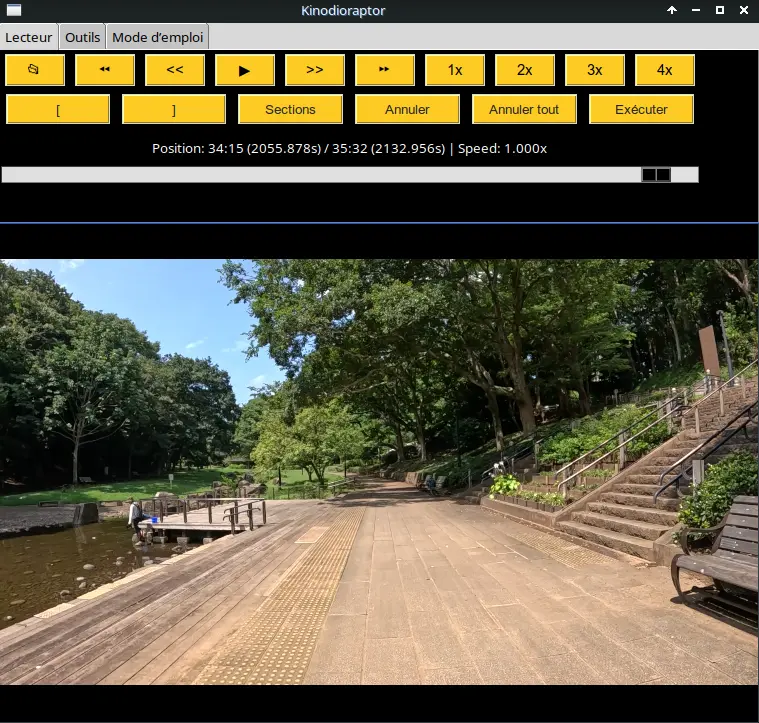Switch playback speed to 3x
Image resolution: width=759 pixels, height=723 pixels.
(x=595, y=70)
